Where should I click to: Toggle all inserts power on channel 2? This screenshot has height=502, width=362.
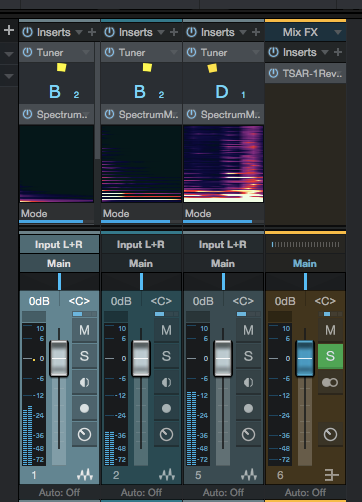pyautogui.click(x=109, y=32)
